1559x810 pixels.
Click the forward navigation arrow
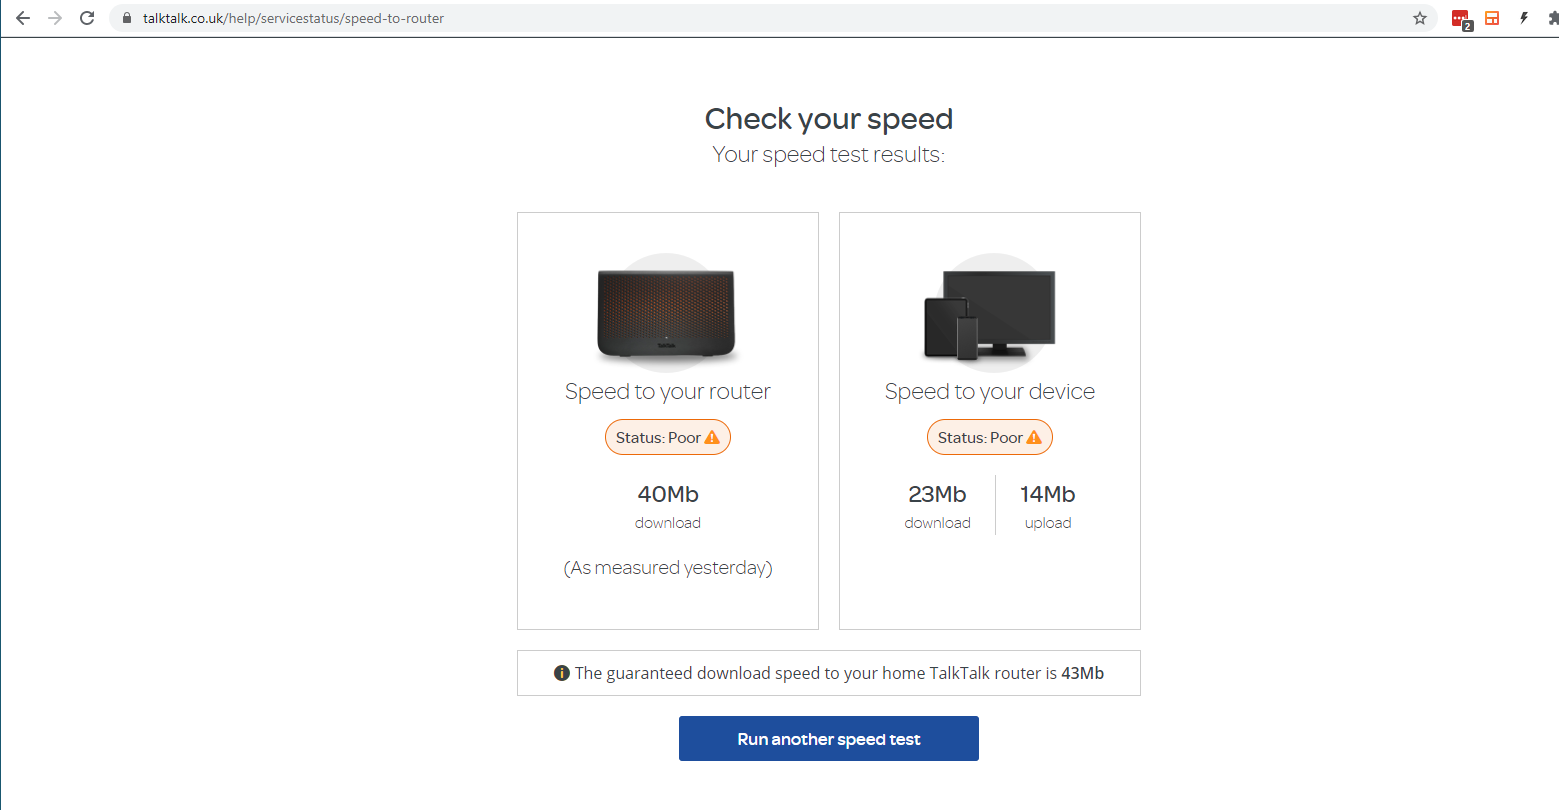pyautogui.click(x=55, y=17)
